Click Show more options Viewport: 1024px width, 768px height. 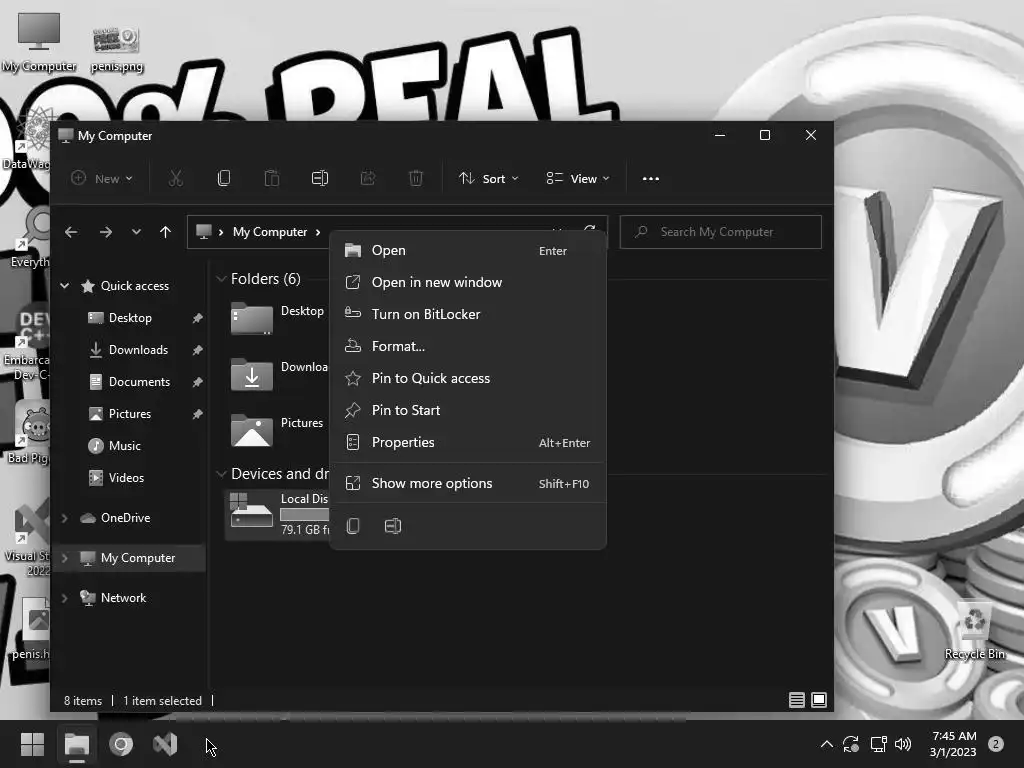468,483
